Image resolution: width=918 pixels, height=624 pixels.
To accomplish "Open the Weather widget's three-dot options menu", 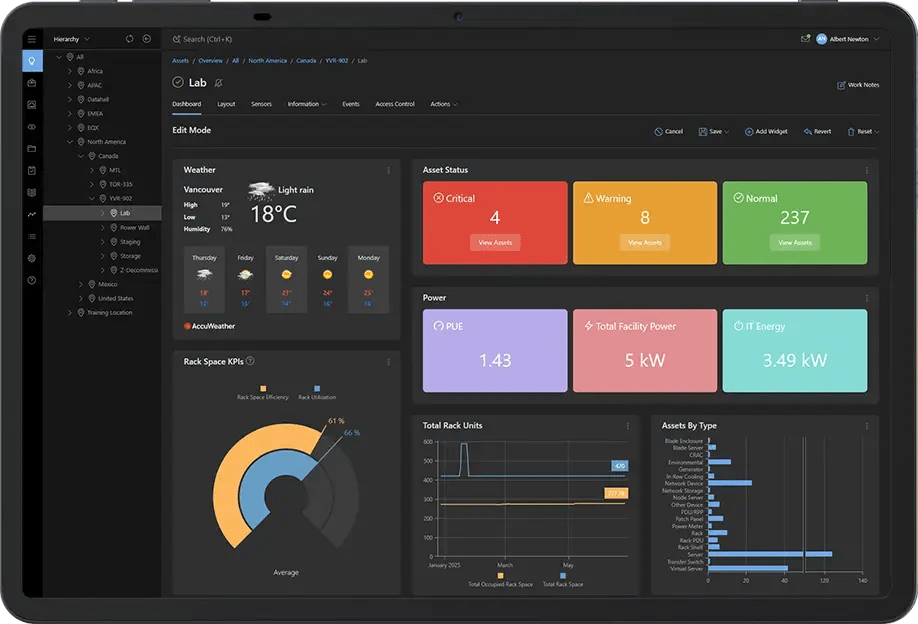I will (x=389, y=169).
